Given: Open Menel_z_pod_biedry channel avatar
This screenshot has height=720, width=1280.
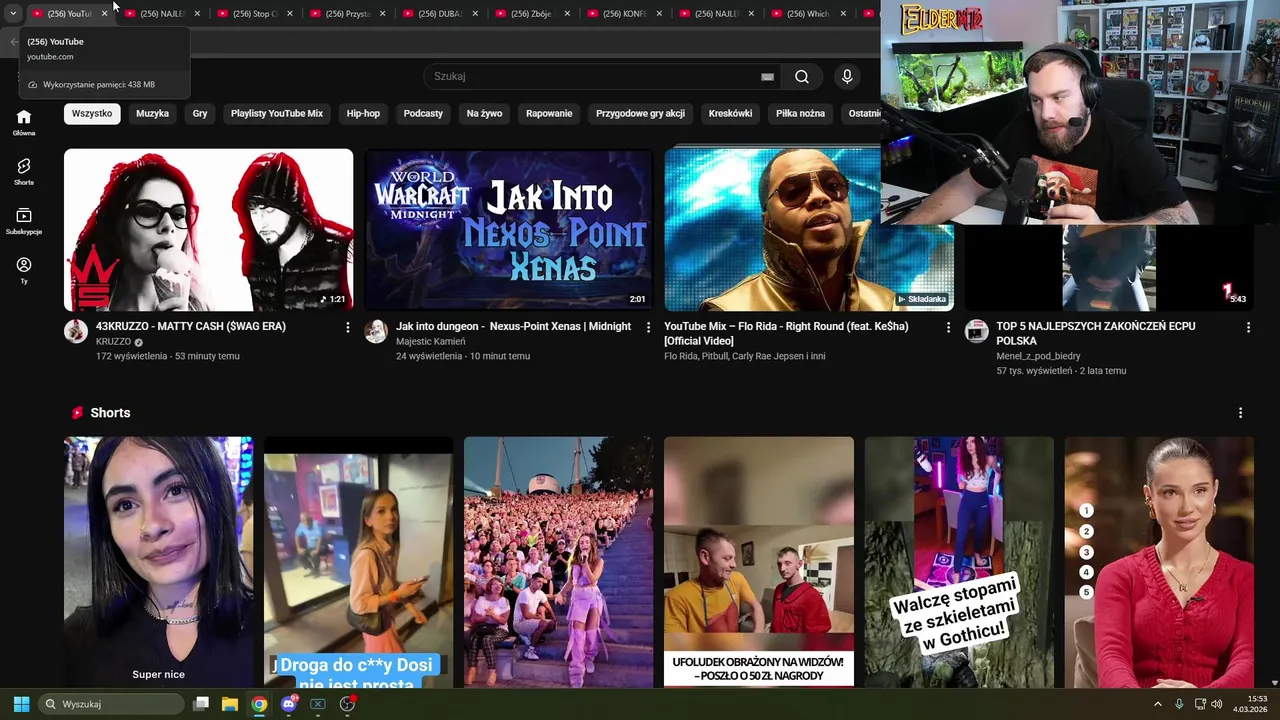Looking at the screenshot, I should (976, 332).
